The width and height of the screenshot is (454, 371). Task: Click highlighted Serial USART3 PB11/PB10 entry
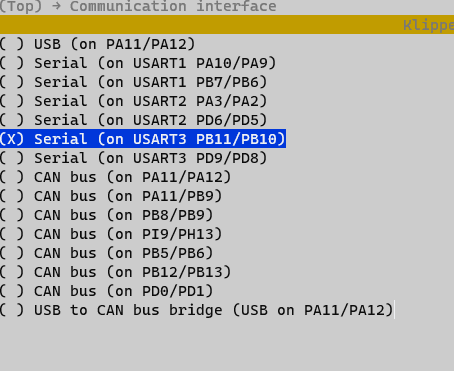143,139
